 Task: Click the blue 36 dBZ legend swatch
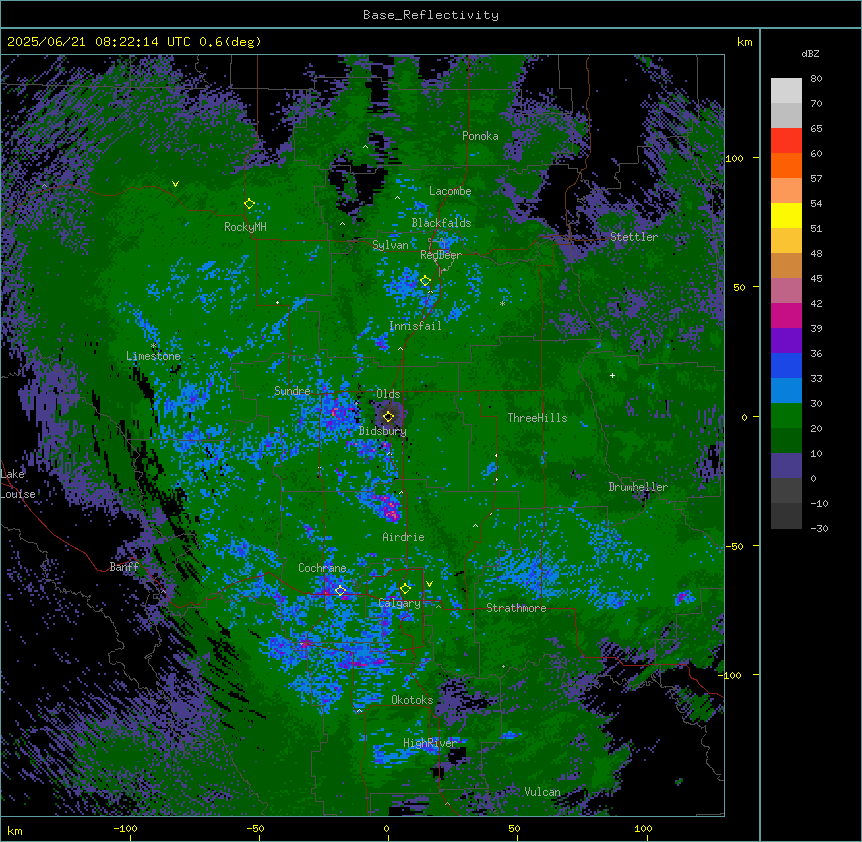tap(786, 365)
